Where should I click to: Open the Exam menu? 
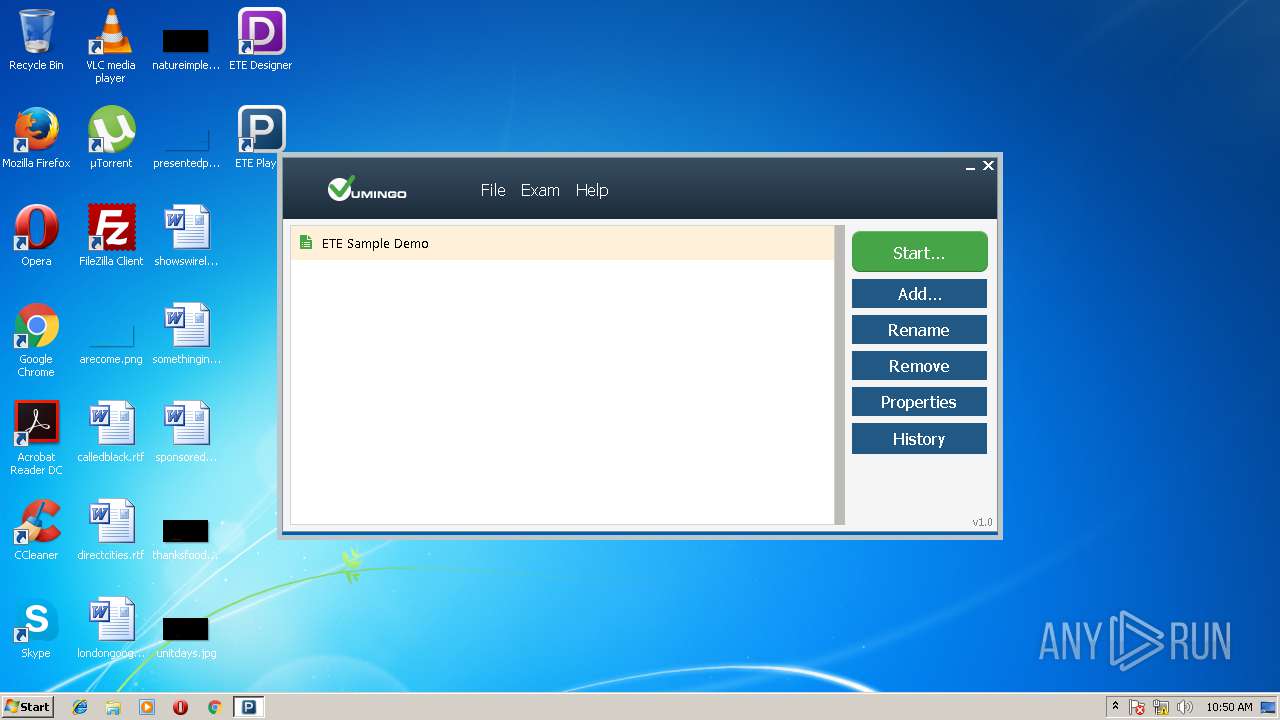pos(540,190)
